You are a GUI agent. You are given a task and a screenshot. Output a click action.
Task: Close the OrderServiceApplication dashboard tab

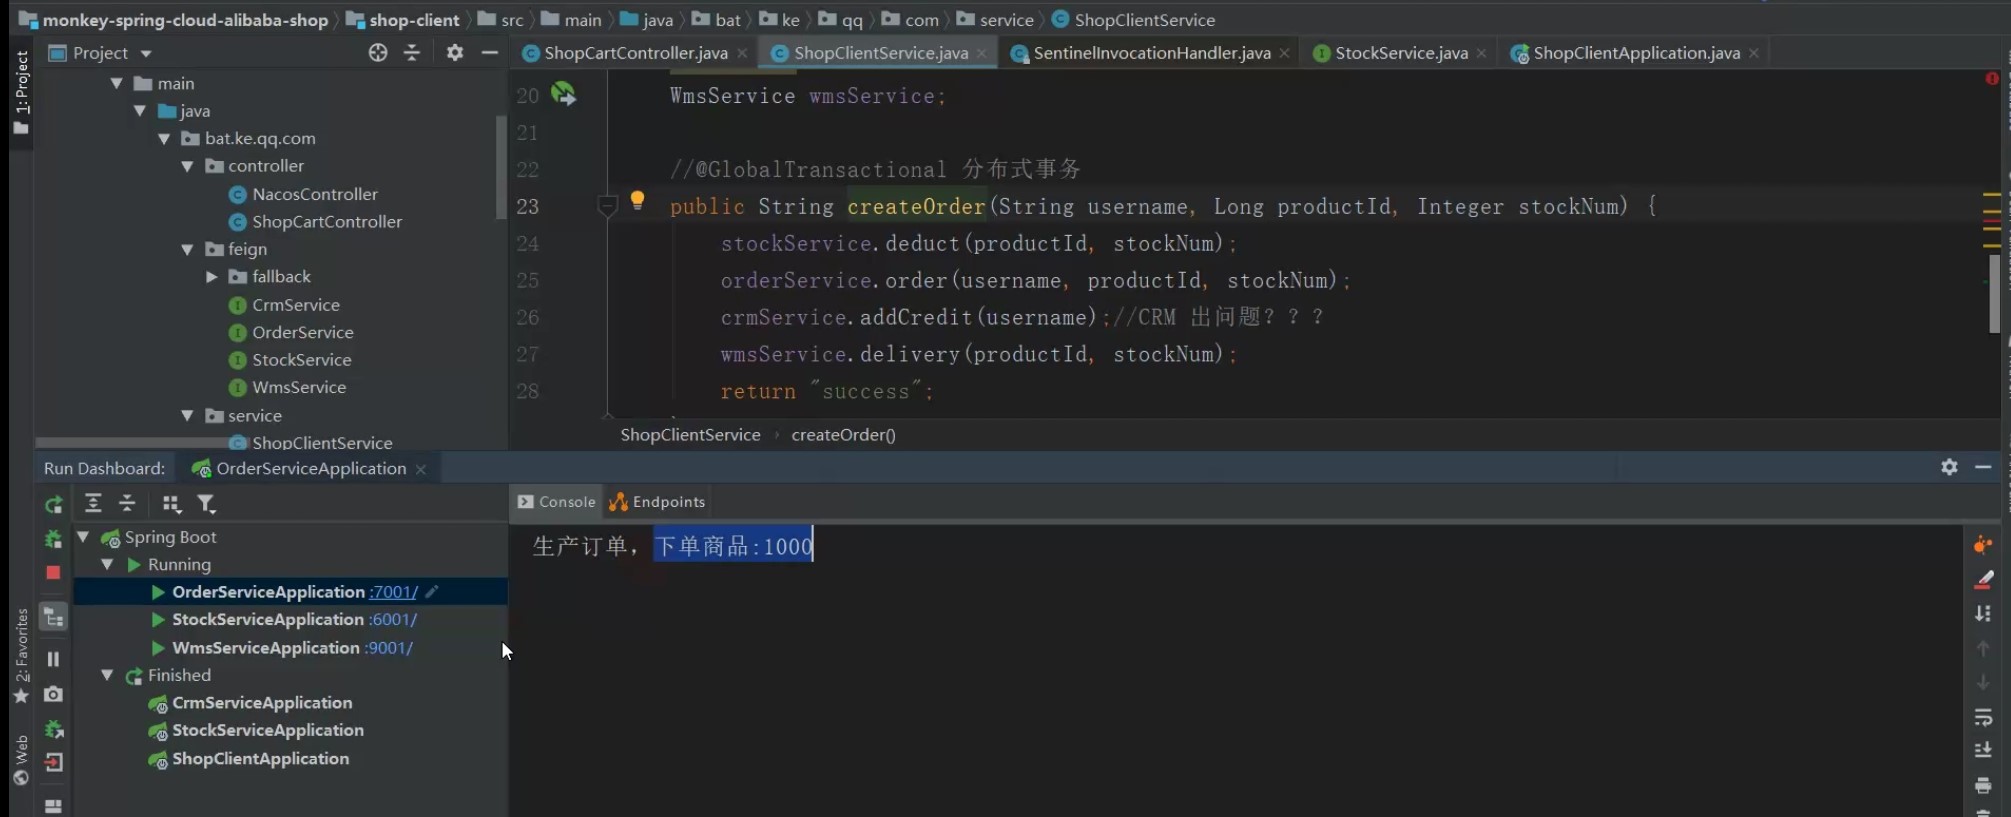click(x=421, y=469)
